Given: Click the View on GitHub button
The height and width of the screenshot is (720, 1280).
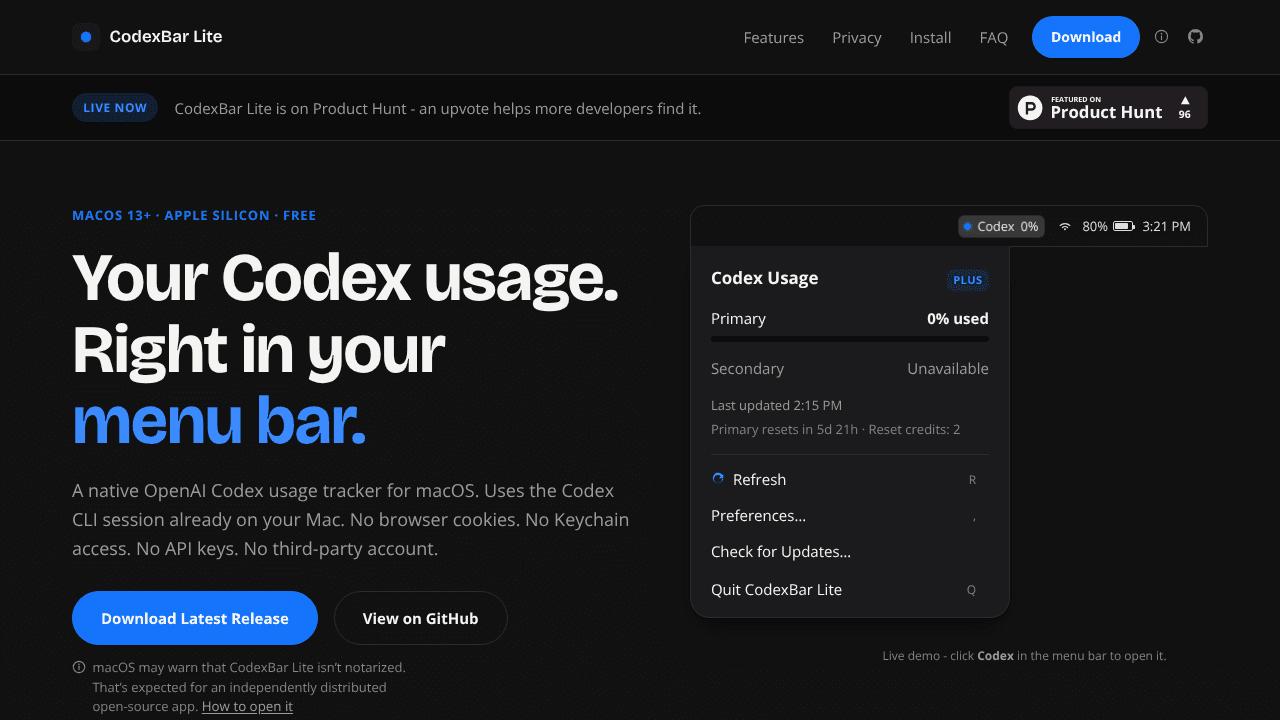Looking at the screenshot, I should pyautogui.click(x=420, y=618).
